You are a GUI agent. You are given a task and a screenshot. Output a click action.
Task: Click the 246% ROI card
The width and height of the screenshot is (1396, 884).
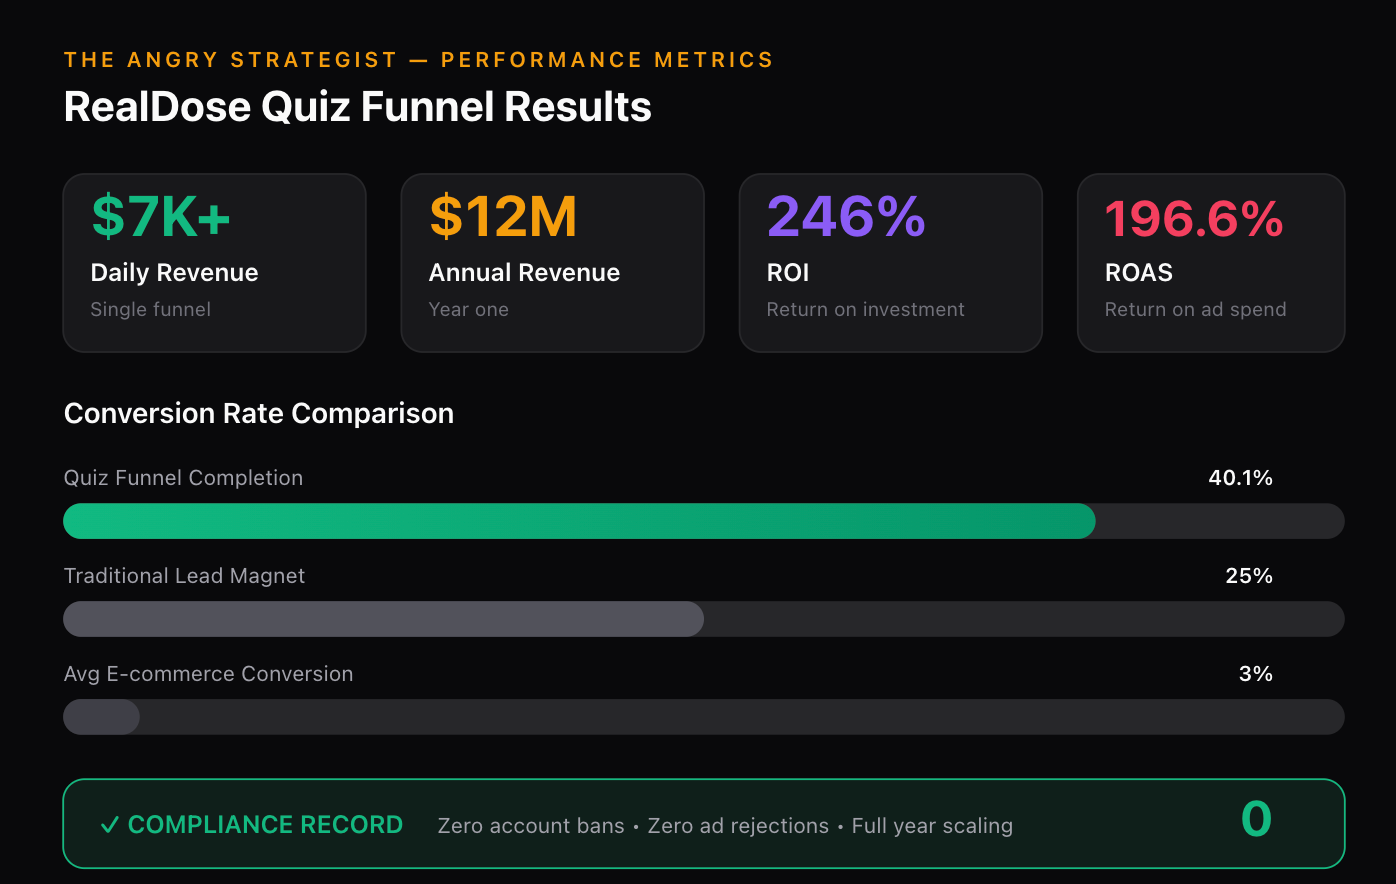(891, 263)
